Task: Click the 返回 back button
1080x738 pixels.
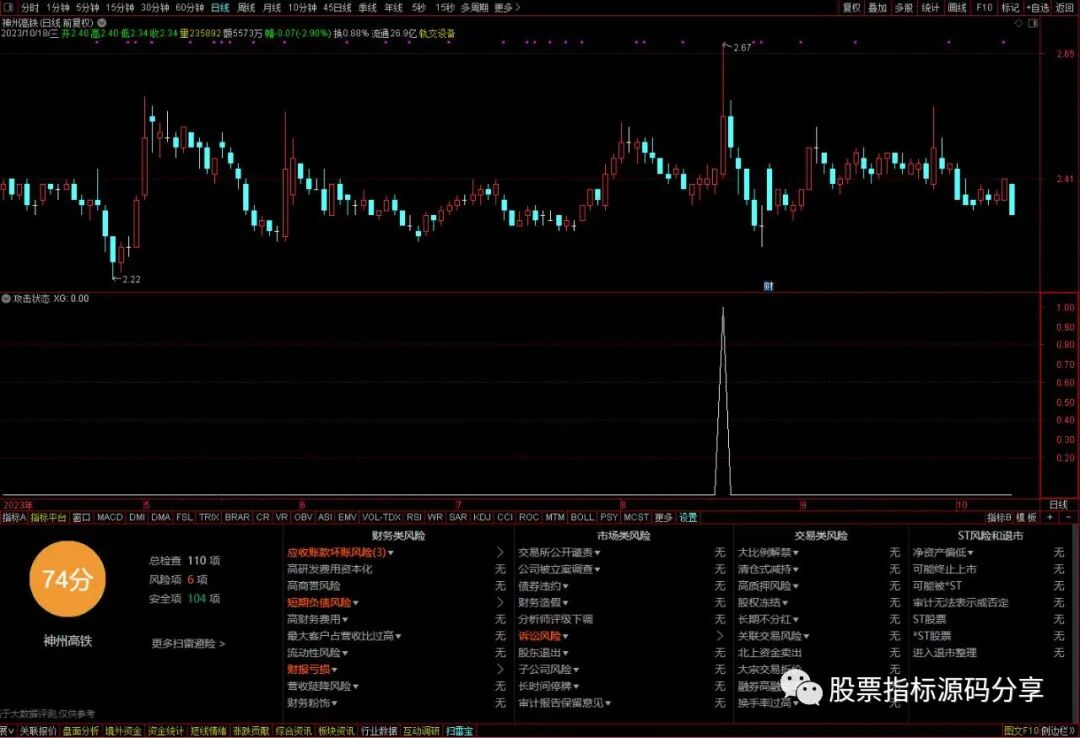Action: point(1065,8)
